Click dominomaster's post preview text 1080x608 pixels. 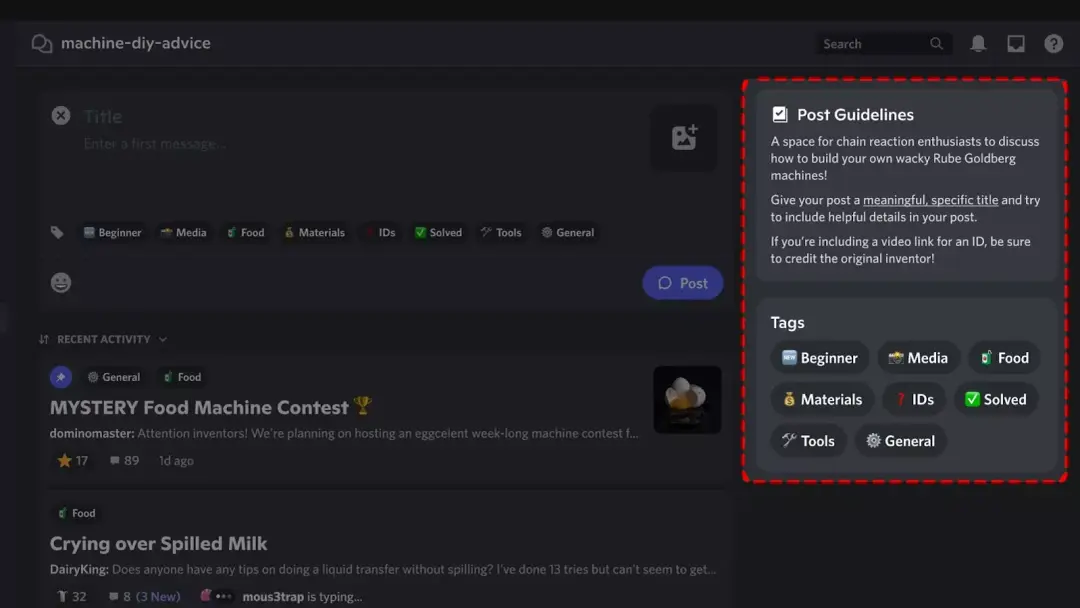point(344,434)
